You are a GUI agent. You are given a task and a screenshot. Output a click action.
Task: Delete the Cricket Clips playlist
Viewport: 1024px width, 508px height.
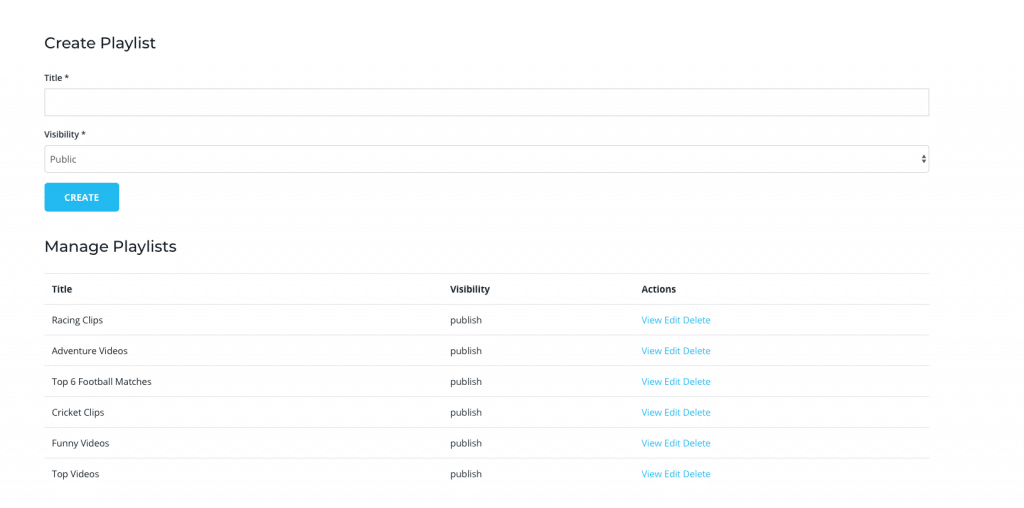pyautogui.click(x=696, y=412)
